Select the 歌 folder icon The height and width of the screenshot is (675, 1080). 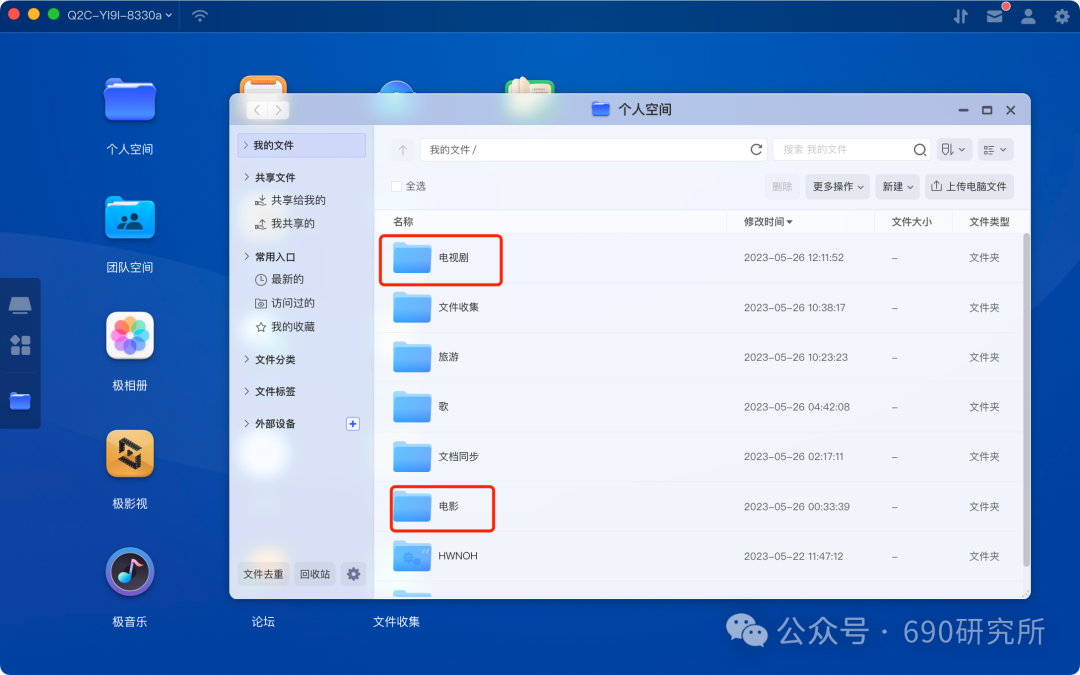pos(412,407)
